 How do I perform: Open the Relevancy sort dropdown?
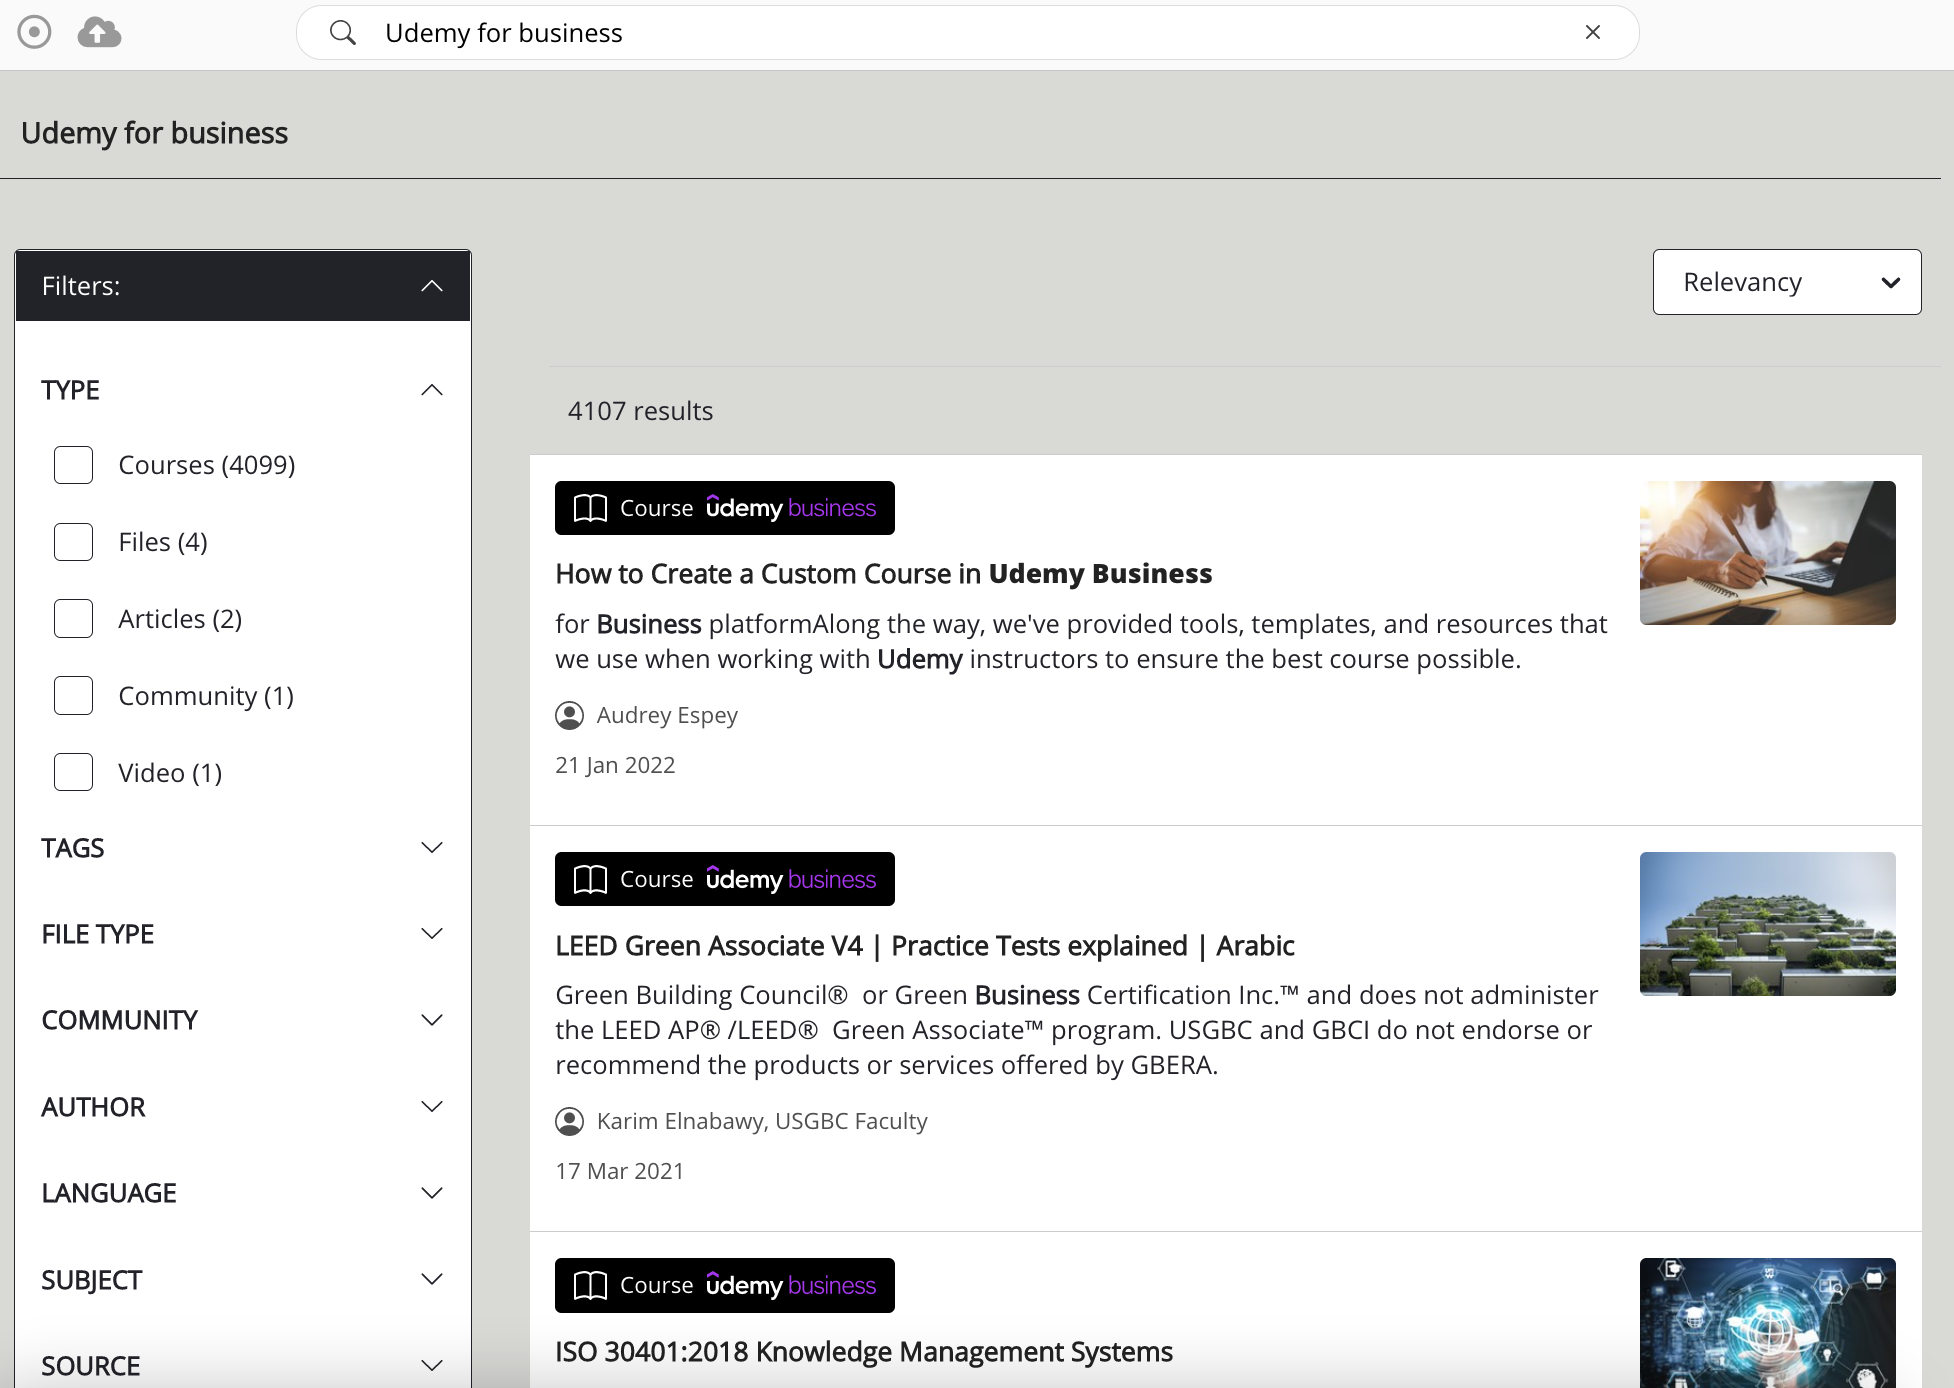(1786, 282)
